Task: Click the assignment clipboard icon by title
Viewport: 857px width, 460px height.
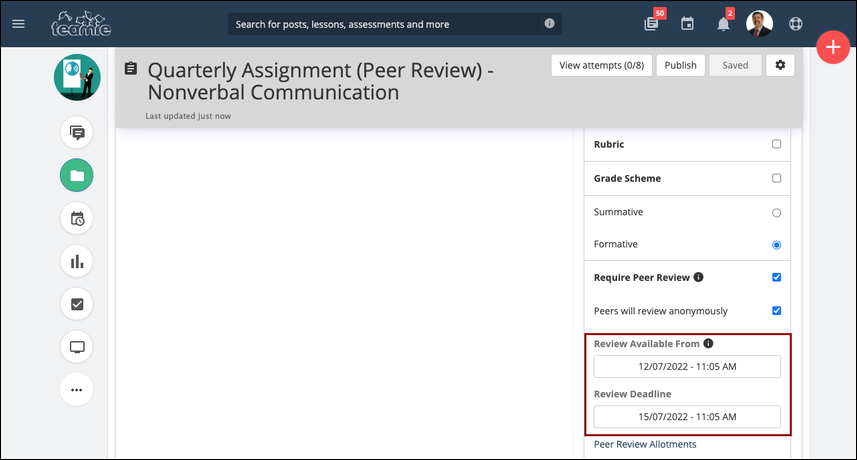Action: [131, 68]
